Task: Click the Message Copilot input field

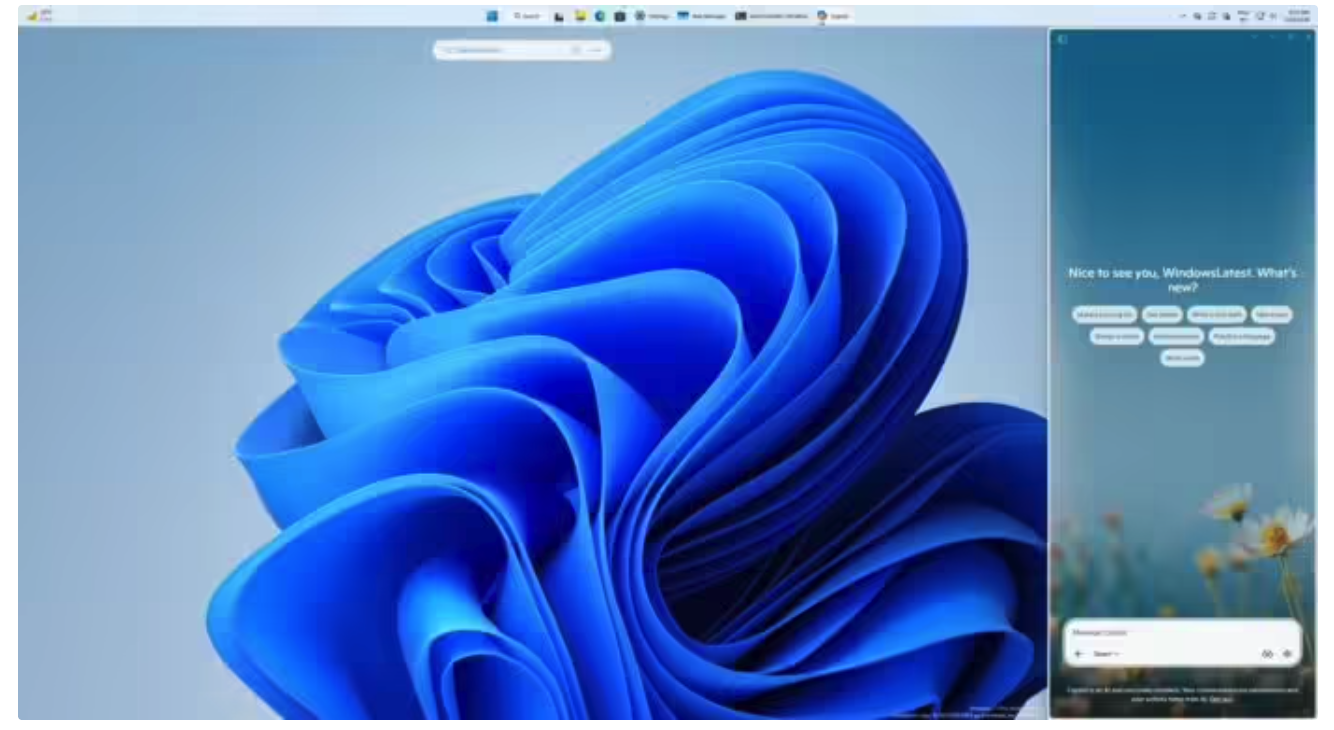Action: click(1182, 632)
